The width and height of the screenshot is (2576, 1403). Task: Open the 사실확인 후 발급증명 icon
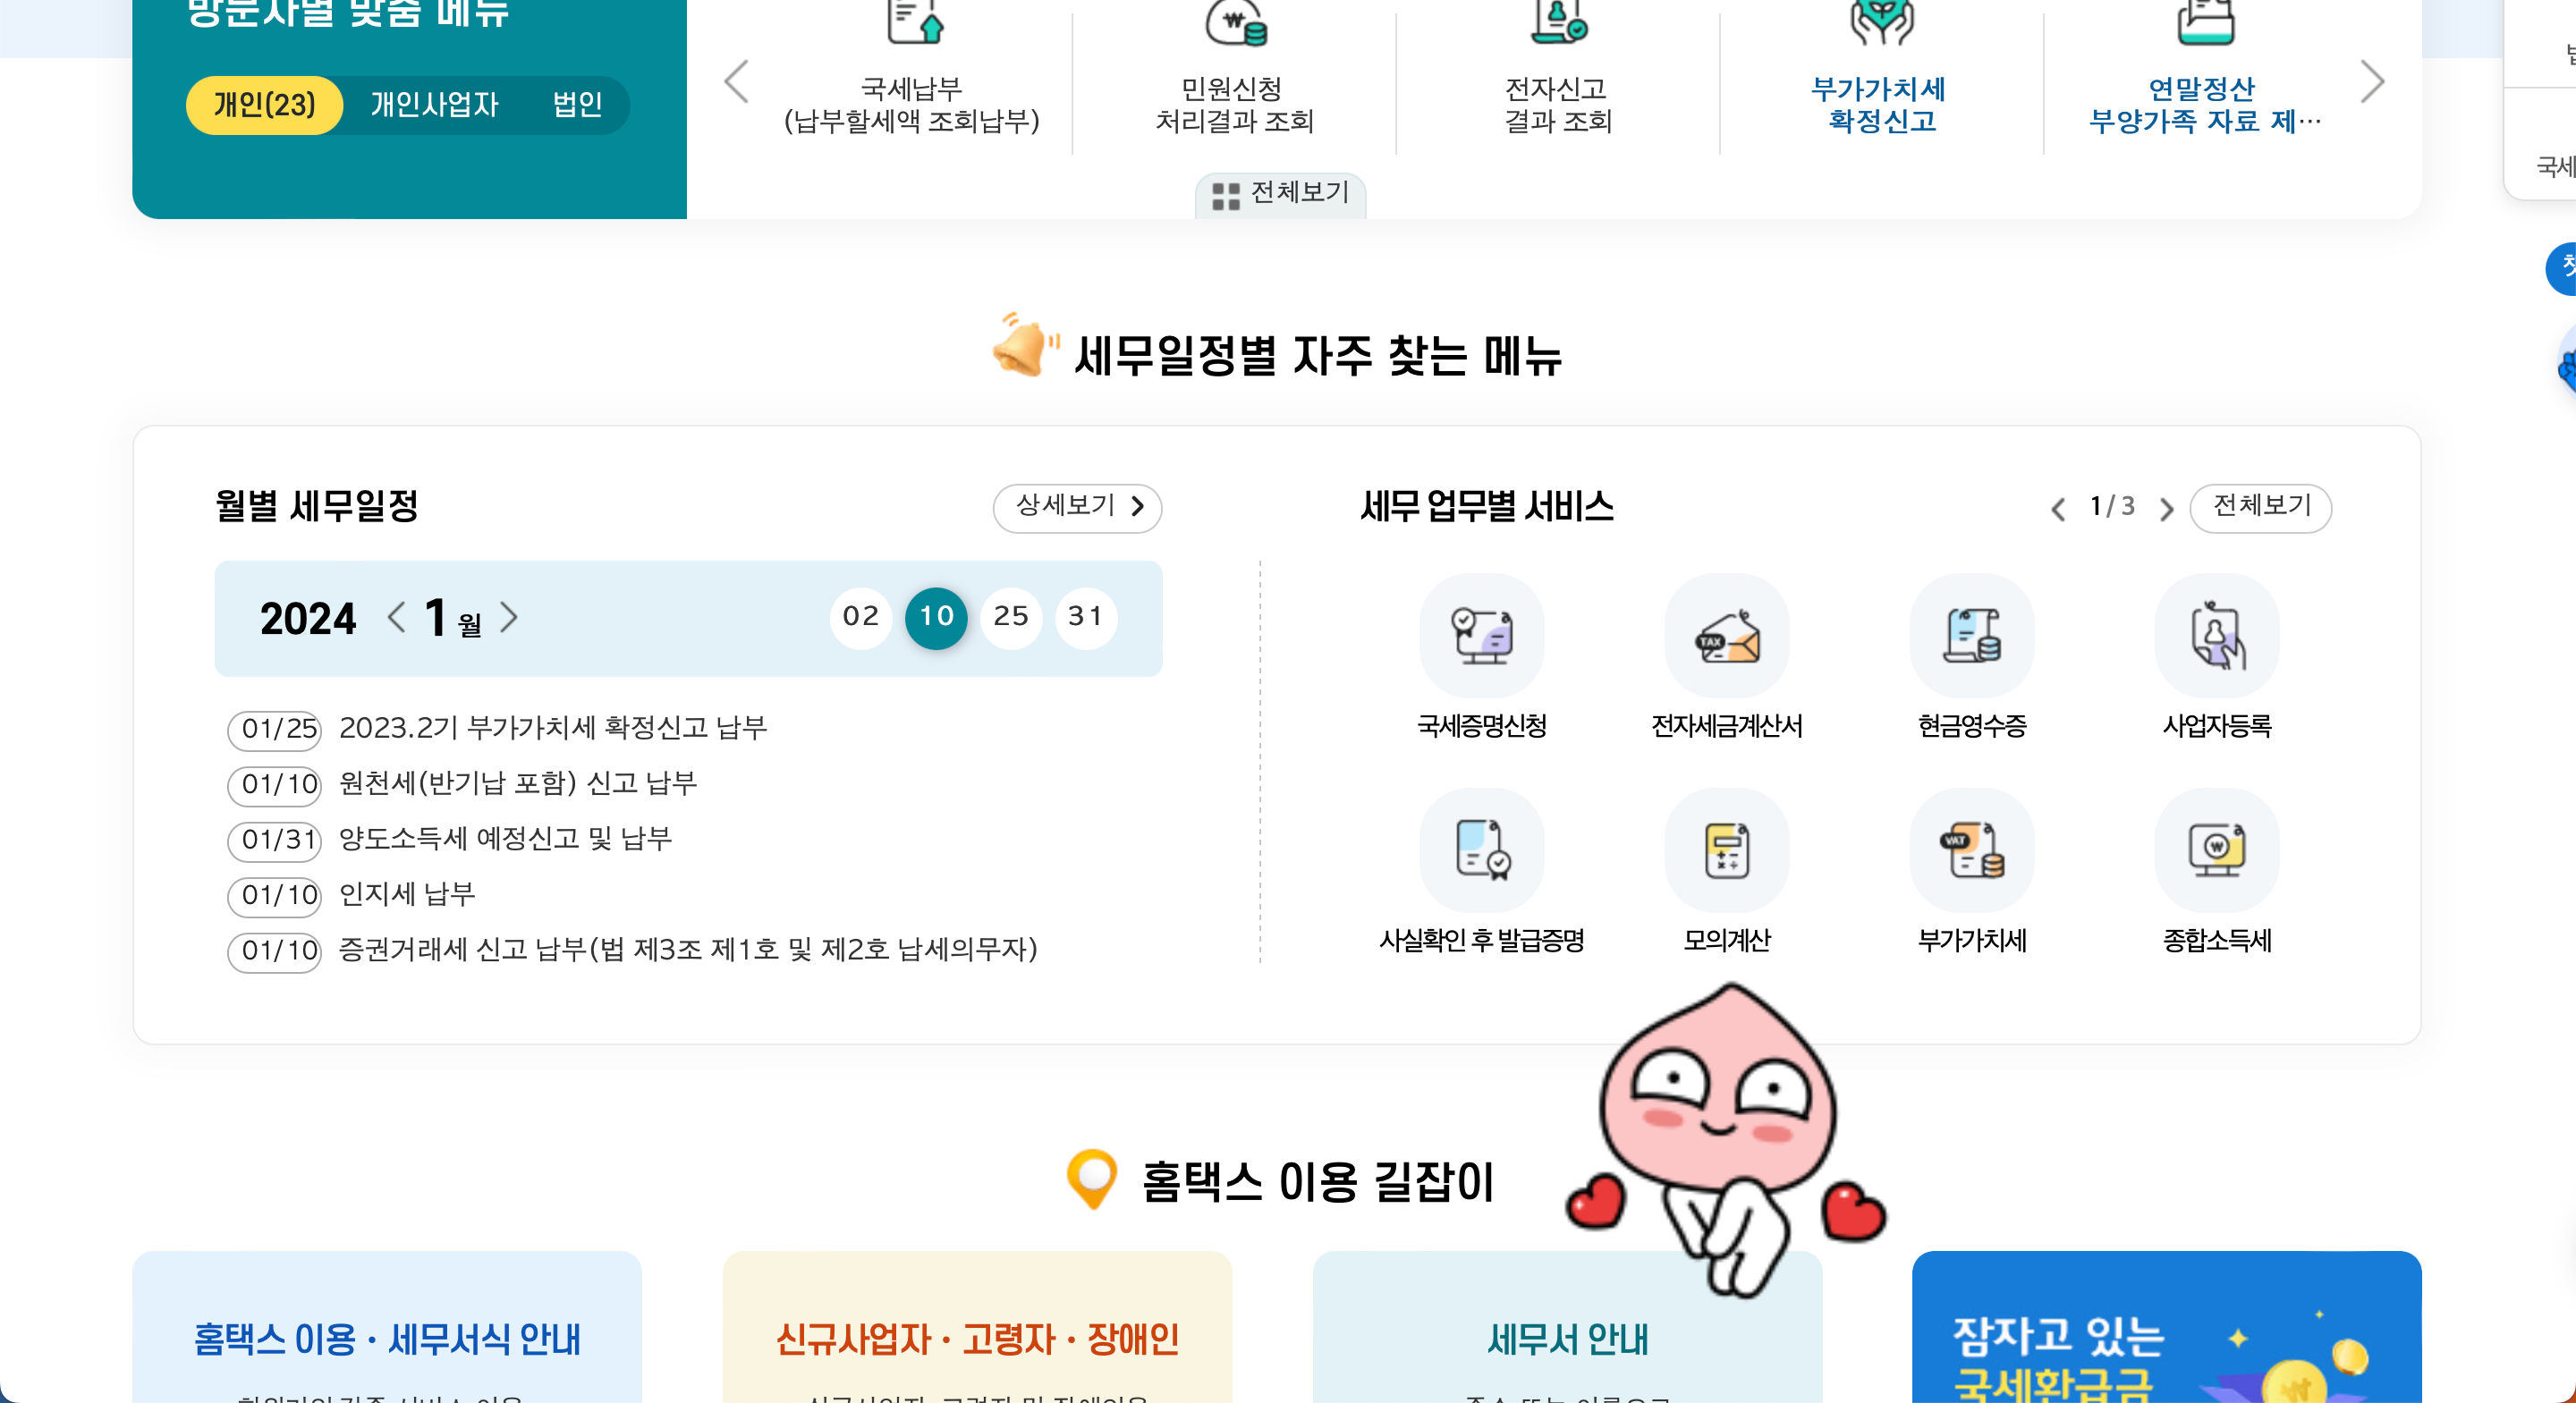tap(1481, 851)
